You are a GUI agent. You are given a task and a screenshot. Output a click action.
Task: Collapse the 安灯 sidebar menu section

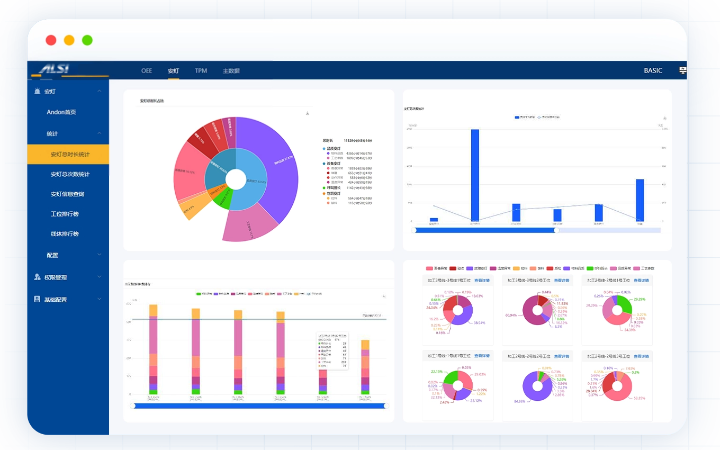click(101, 91)
